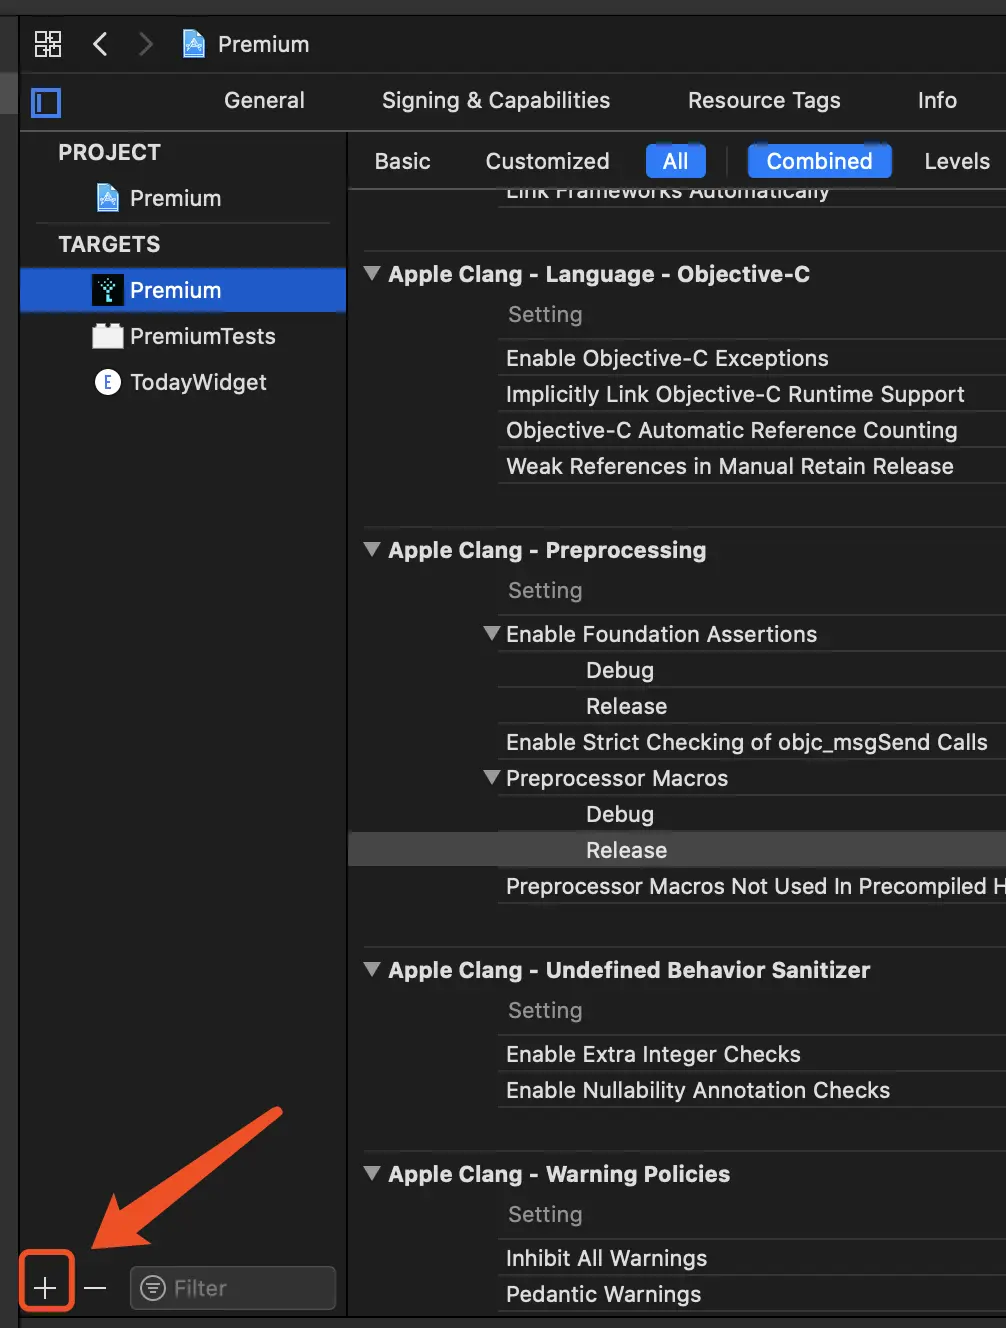The height and width of the screenshot is (1328, 1006).
Task: Click the add target plus button
Action: (45, 1288)
